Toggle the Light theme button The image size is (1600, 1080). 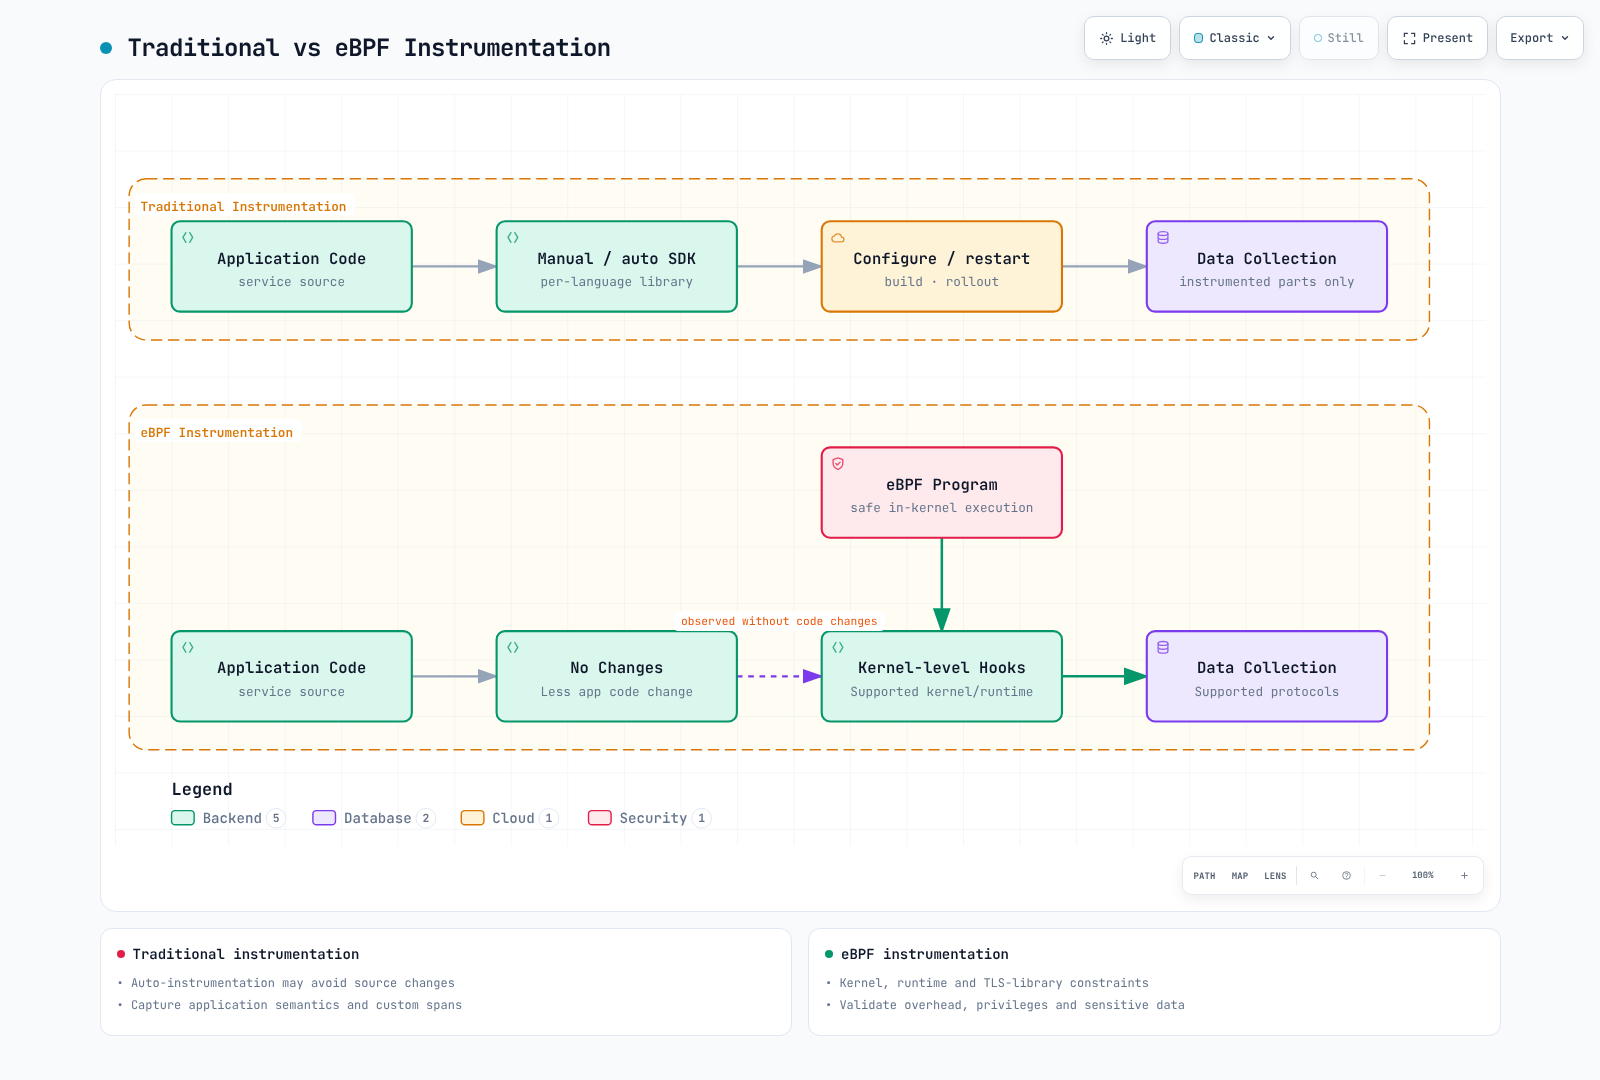tap(1127, 38)
